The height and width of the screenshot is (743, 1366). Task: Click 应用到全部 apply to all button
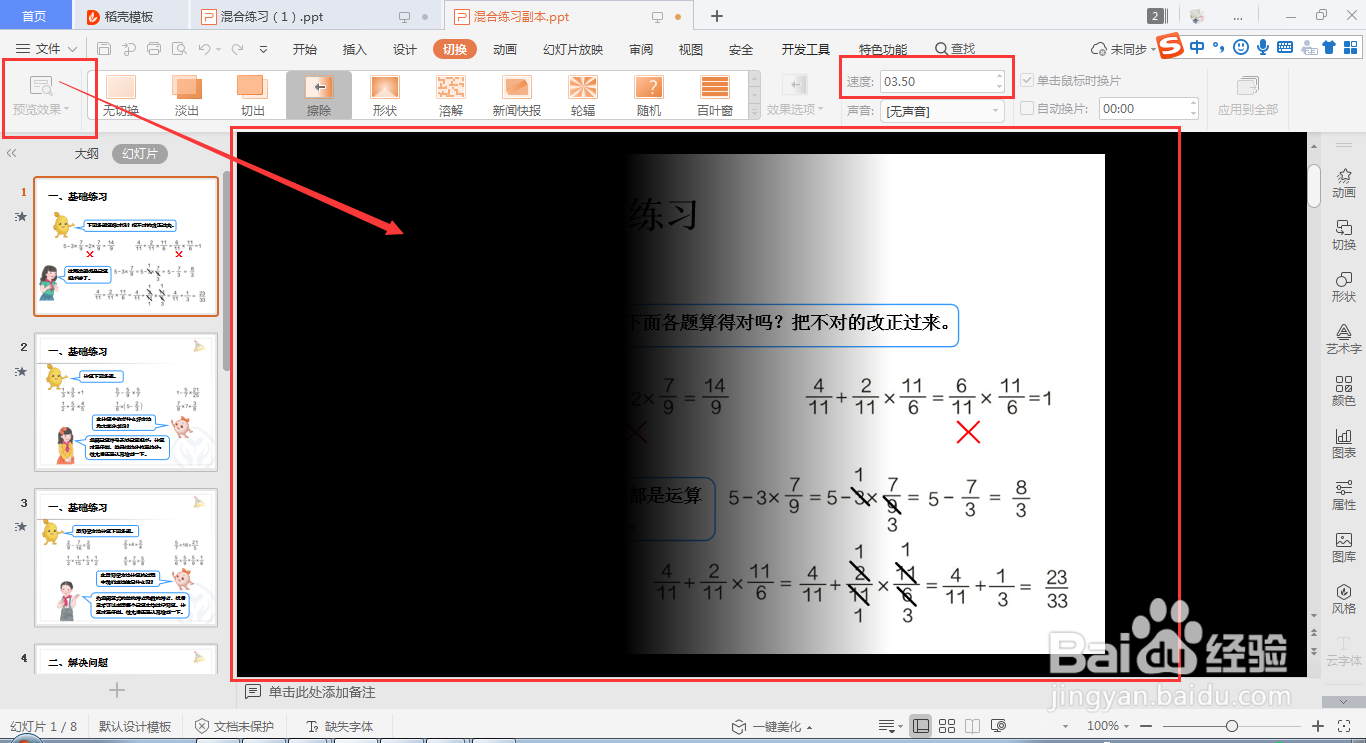coord(1247,96)
